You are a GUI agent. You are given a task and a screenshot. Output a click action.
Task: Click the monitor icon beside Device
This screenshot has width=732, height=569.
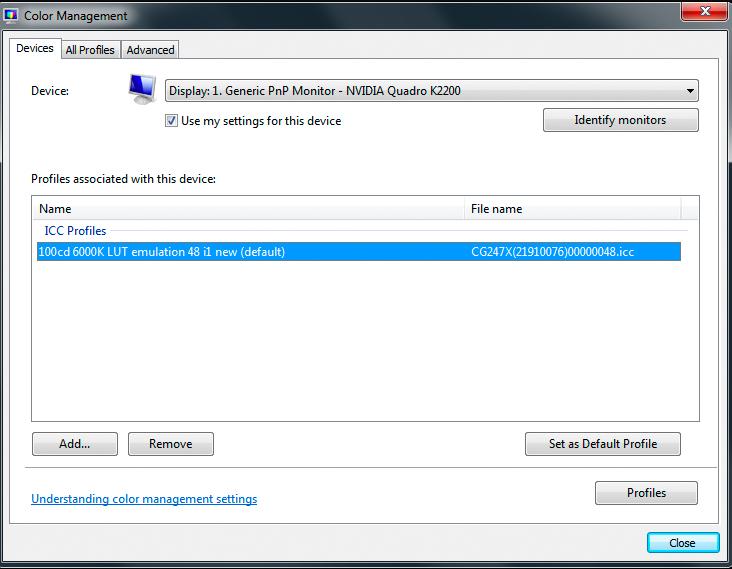click(142, 89)
